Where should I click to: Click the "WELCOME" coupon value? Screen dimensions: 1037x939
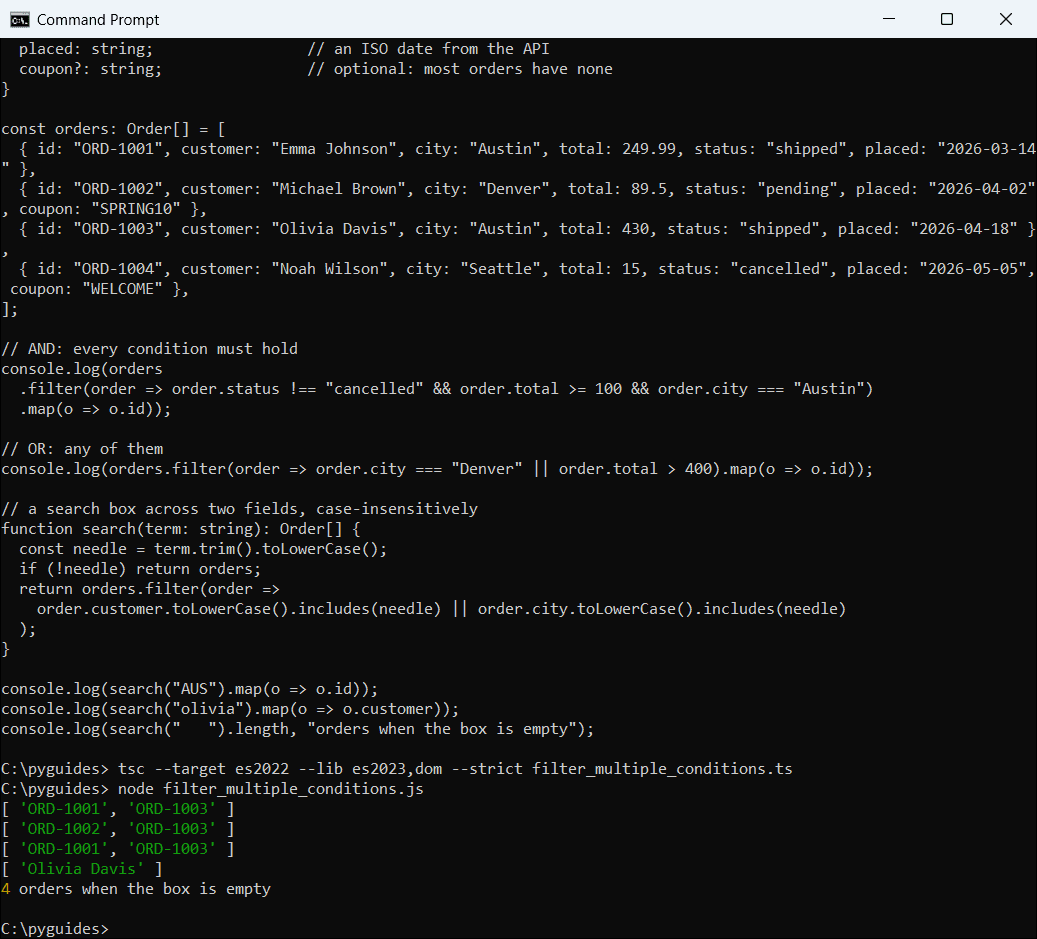[x=122, y=289]
